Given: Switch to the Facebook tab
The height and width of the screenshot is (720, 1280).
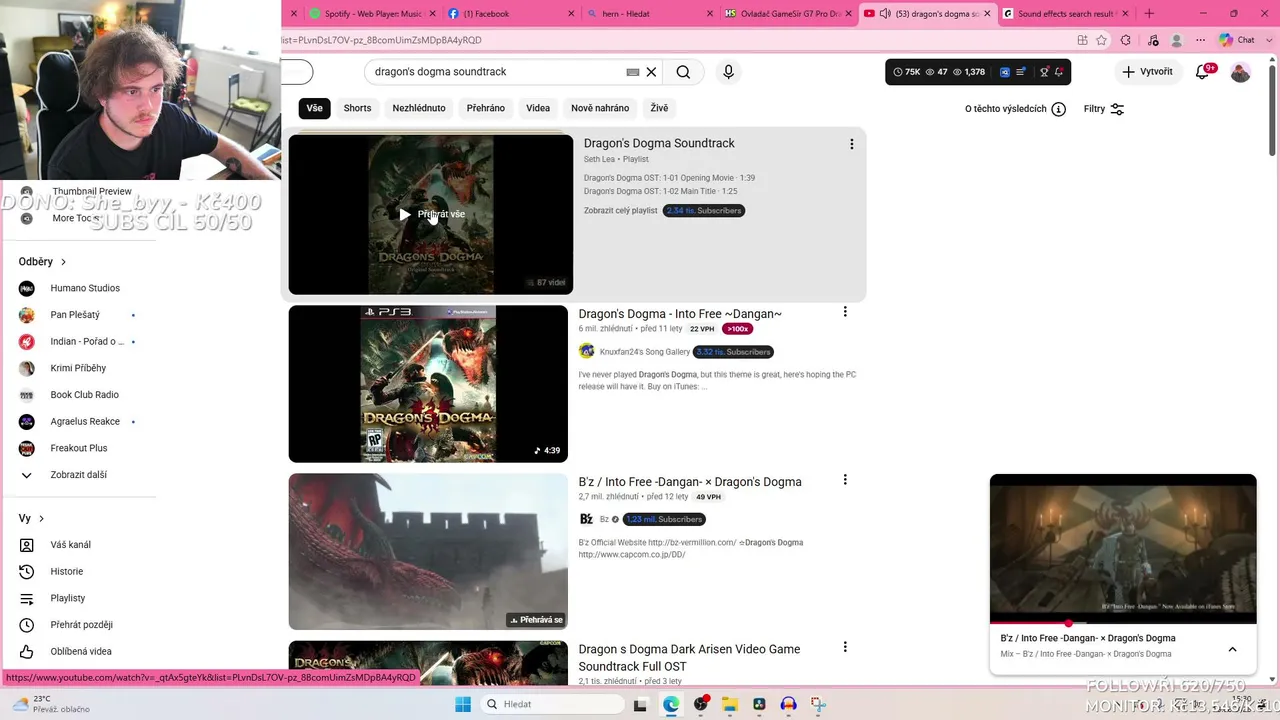Looking at the screenshot, I should tap(510, 13).
